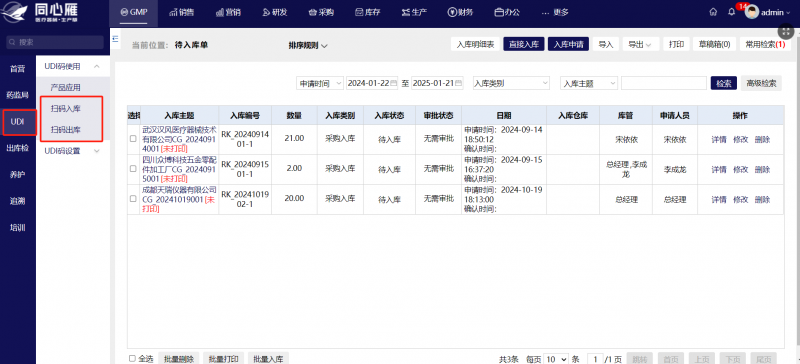The height and width of the screenshot is (364, 800).
Task: Click 修改 for the RK_20240915 01-1 row
Action: 740,169
